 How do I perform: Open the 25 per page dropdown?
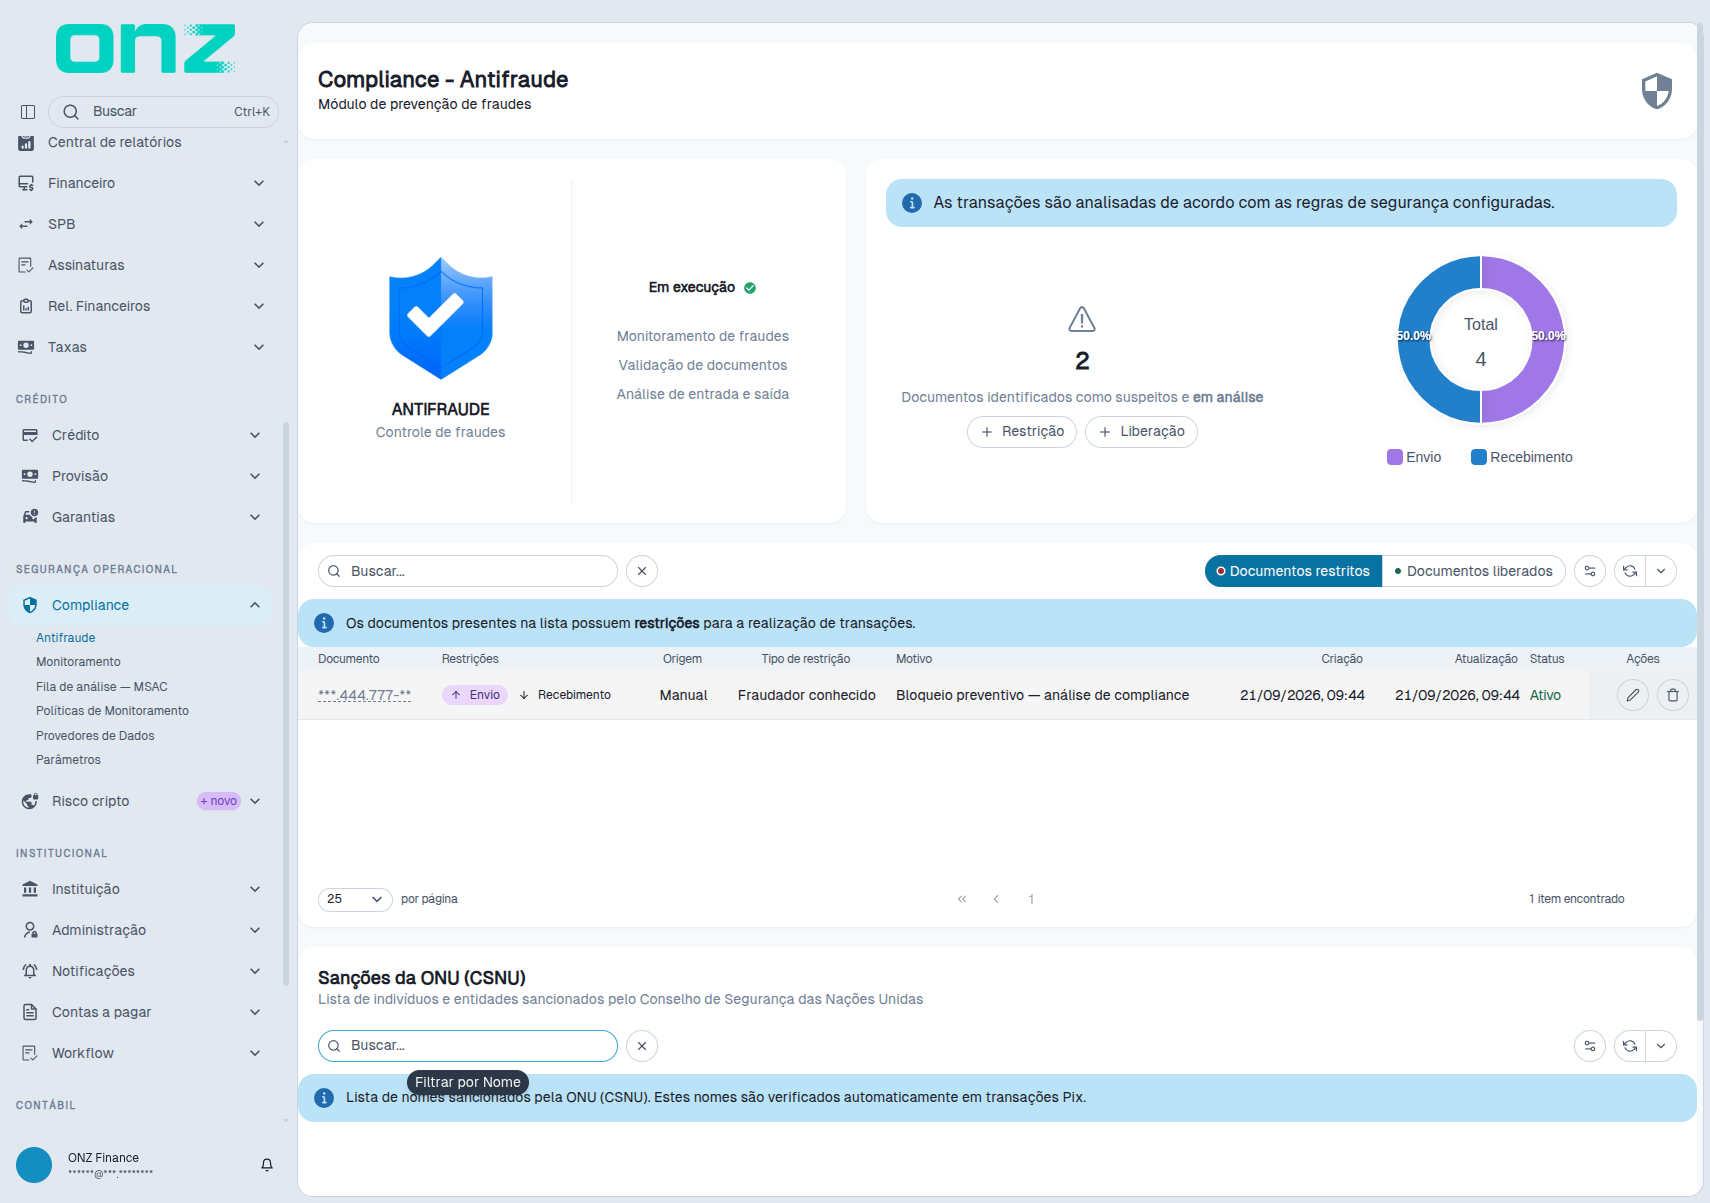pyautogui.click(x=355, y=899)
